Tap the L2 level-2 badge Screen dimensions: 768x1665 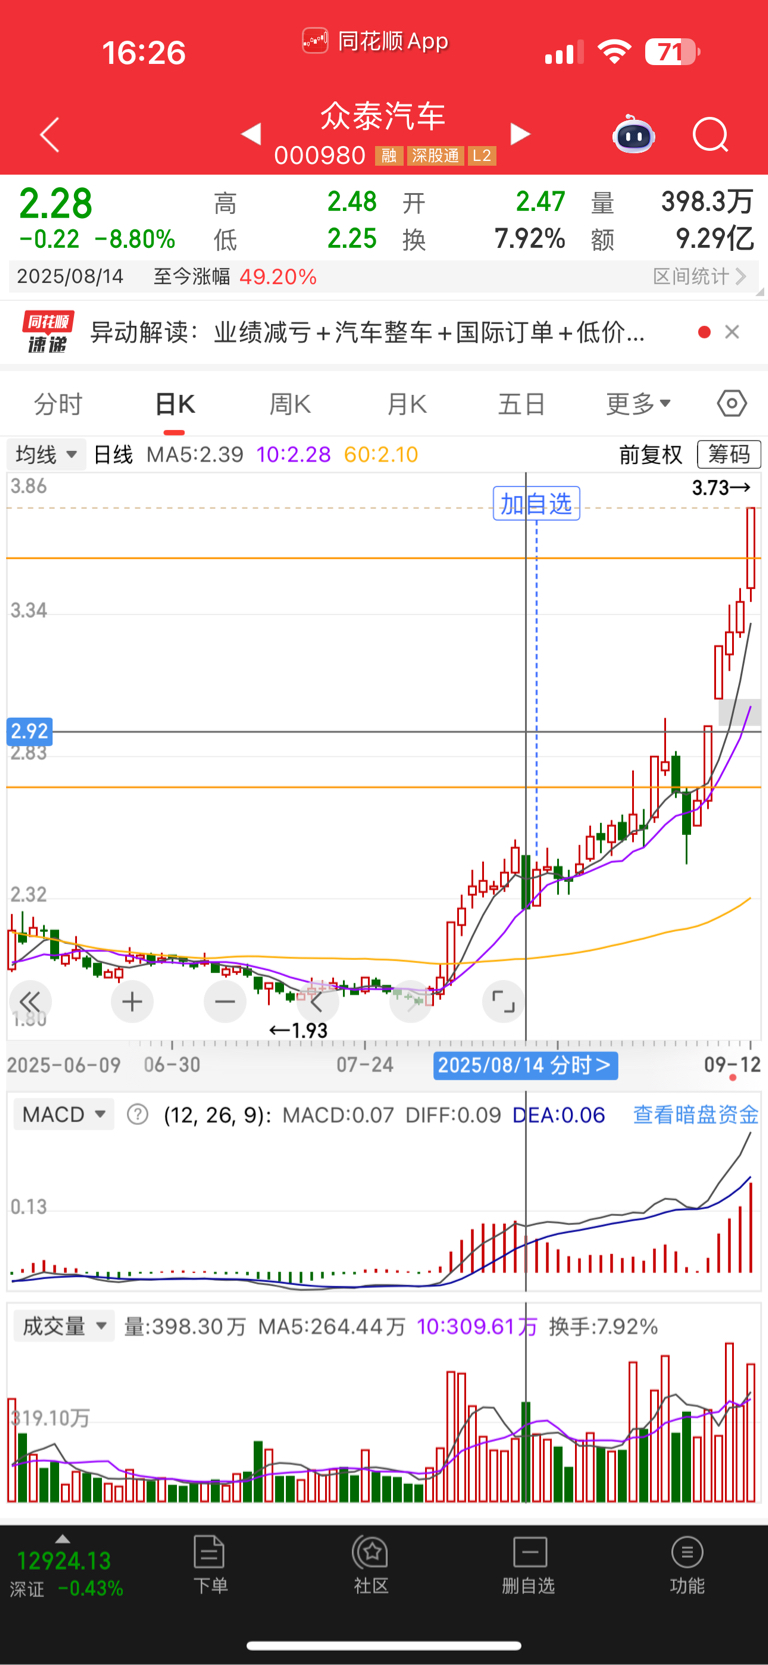[482, 155]
